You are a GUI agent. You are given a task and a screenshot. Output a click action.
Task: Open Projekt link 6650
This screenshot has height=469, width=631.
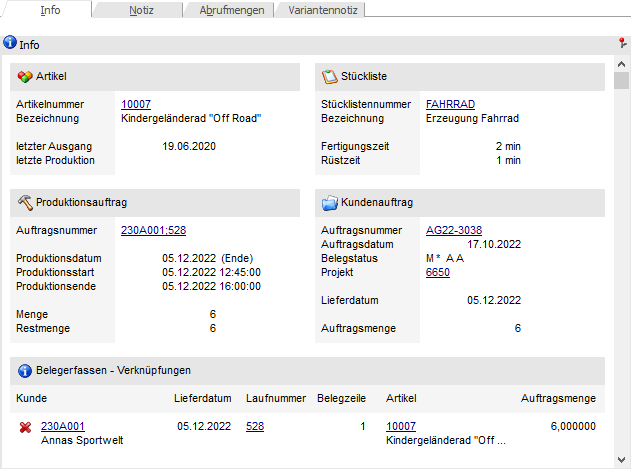437,272
